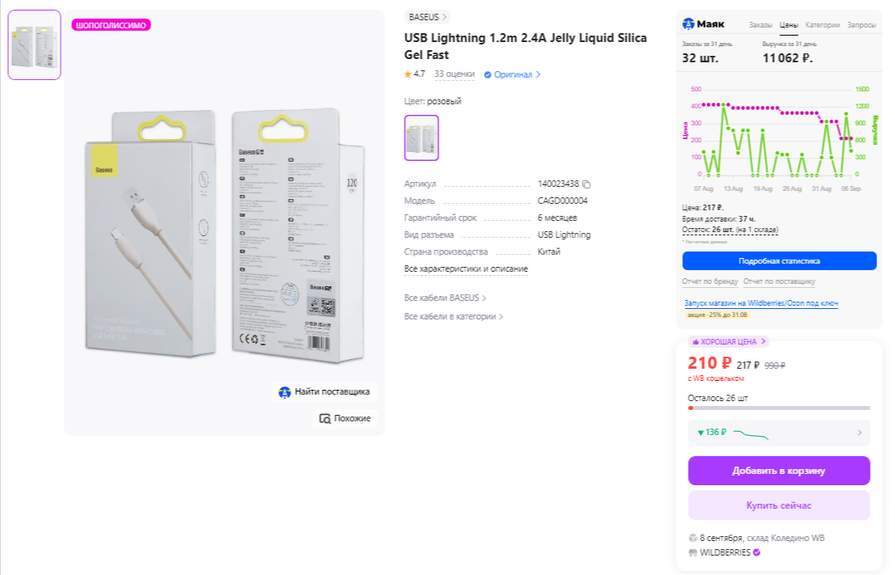Click the Похожие similar search icon

pos(325,418)
